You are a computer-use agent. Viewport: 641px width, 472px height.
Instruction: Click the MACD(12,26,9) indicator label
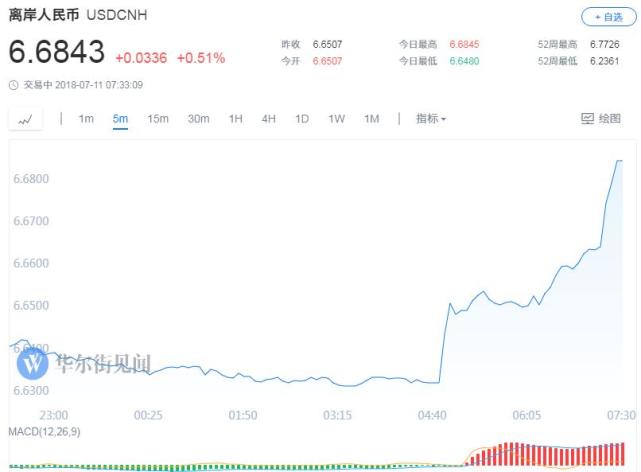pos(44,431)
